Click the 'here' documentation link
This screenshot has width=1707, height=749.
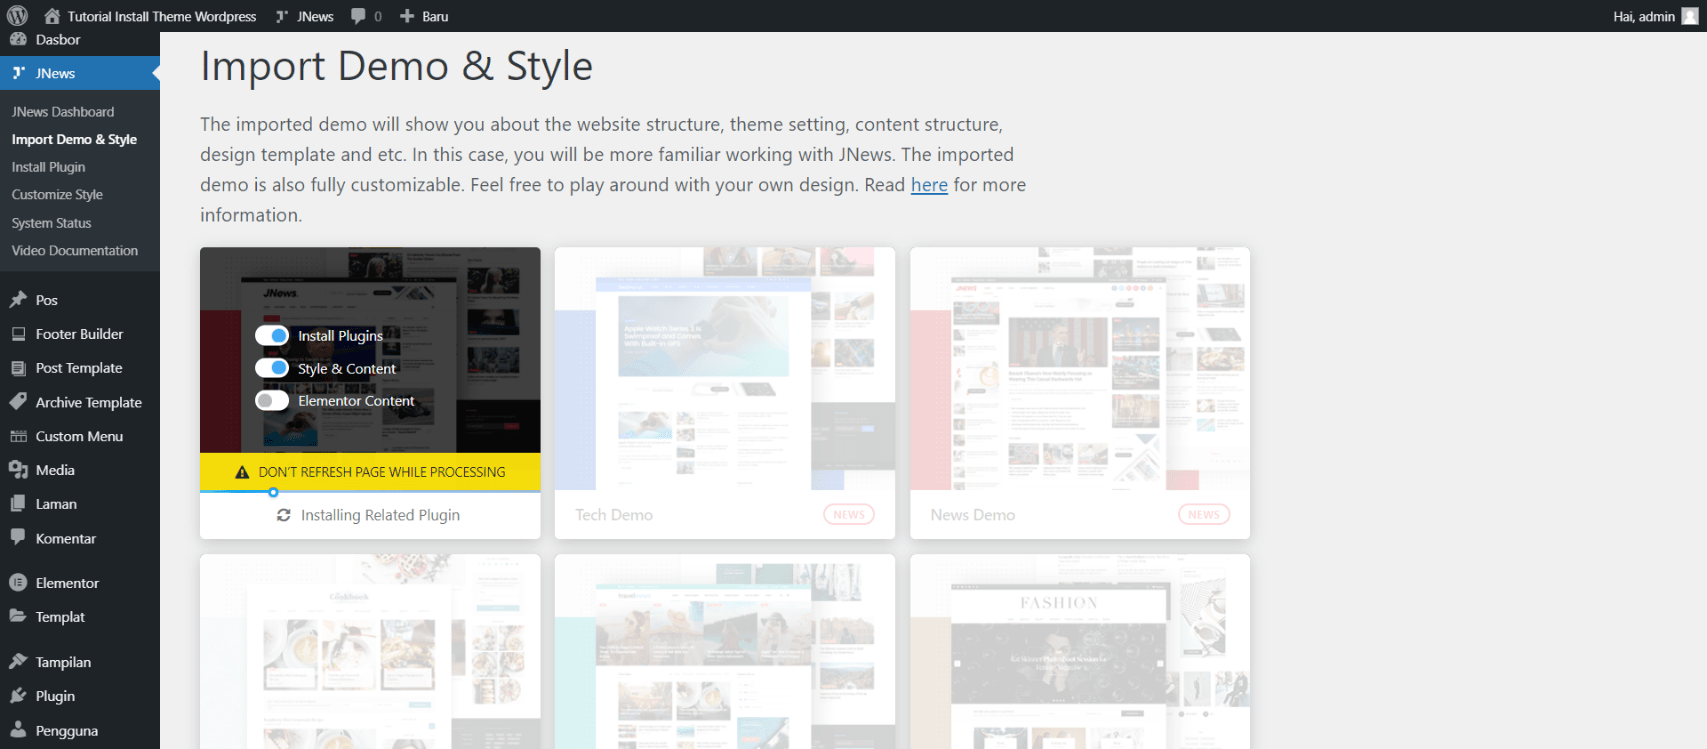click(x=929, y=185)
